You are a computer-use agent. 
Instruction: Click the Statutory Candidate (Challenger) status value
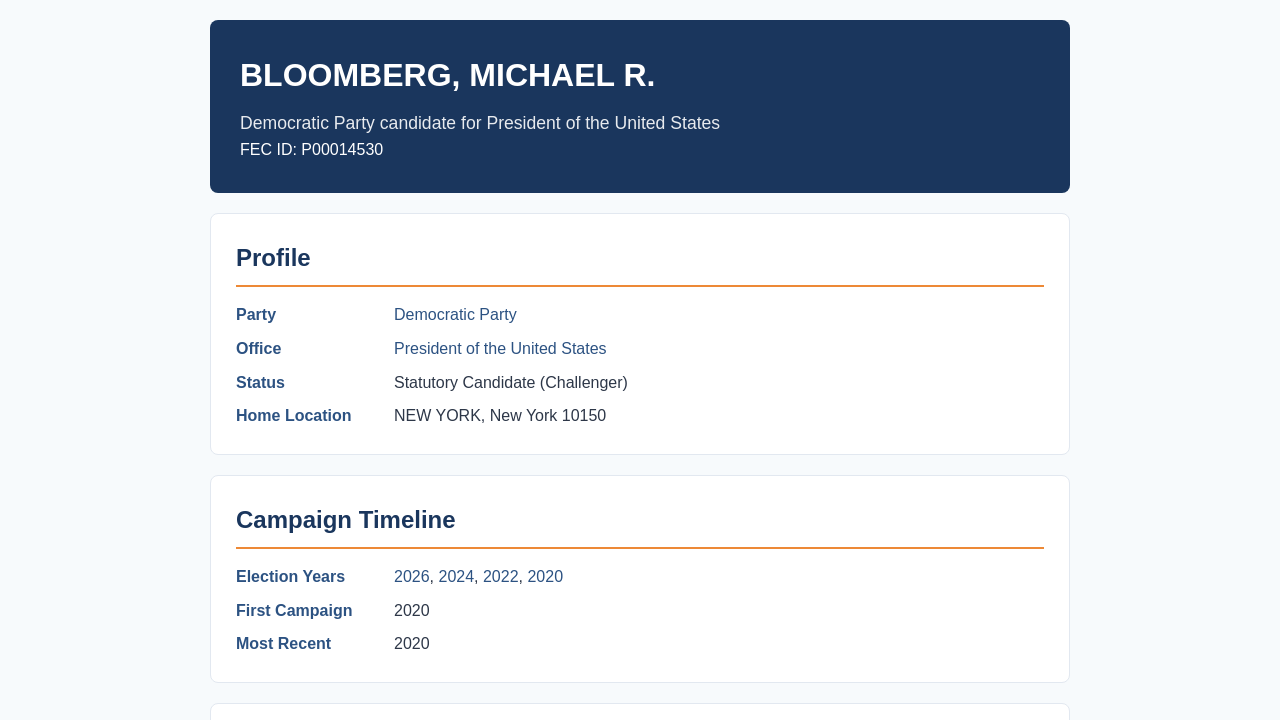point(511,383)
